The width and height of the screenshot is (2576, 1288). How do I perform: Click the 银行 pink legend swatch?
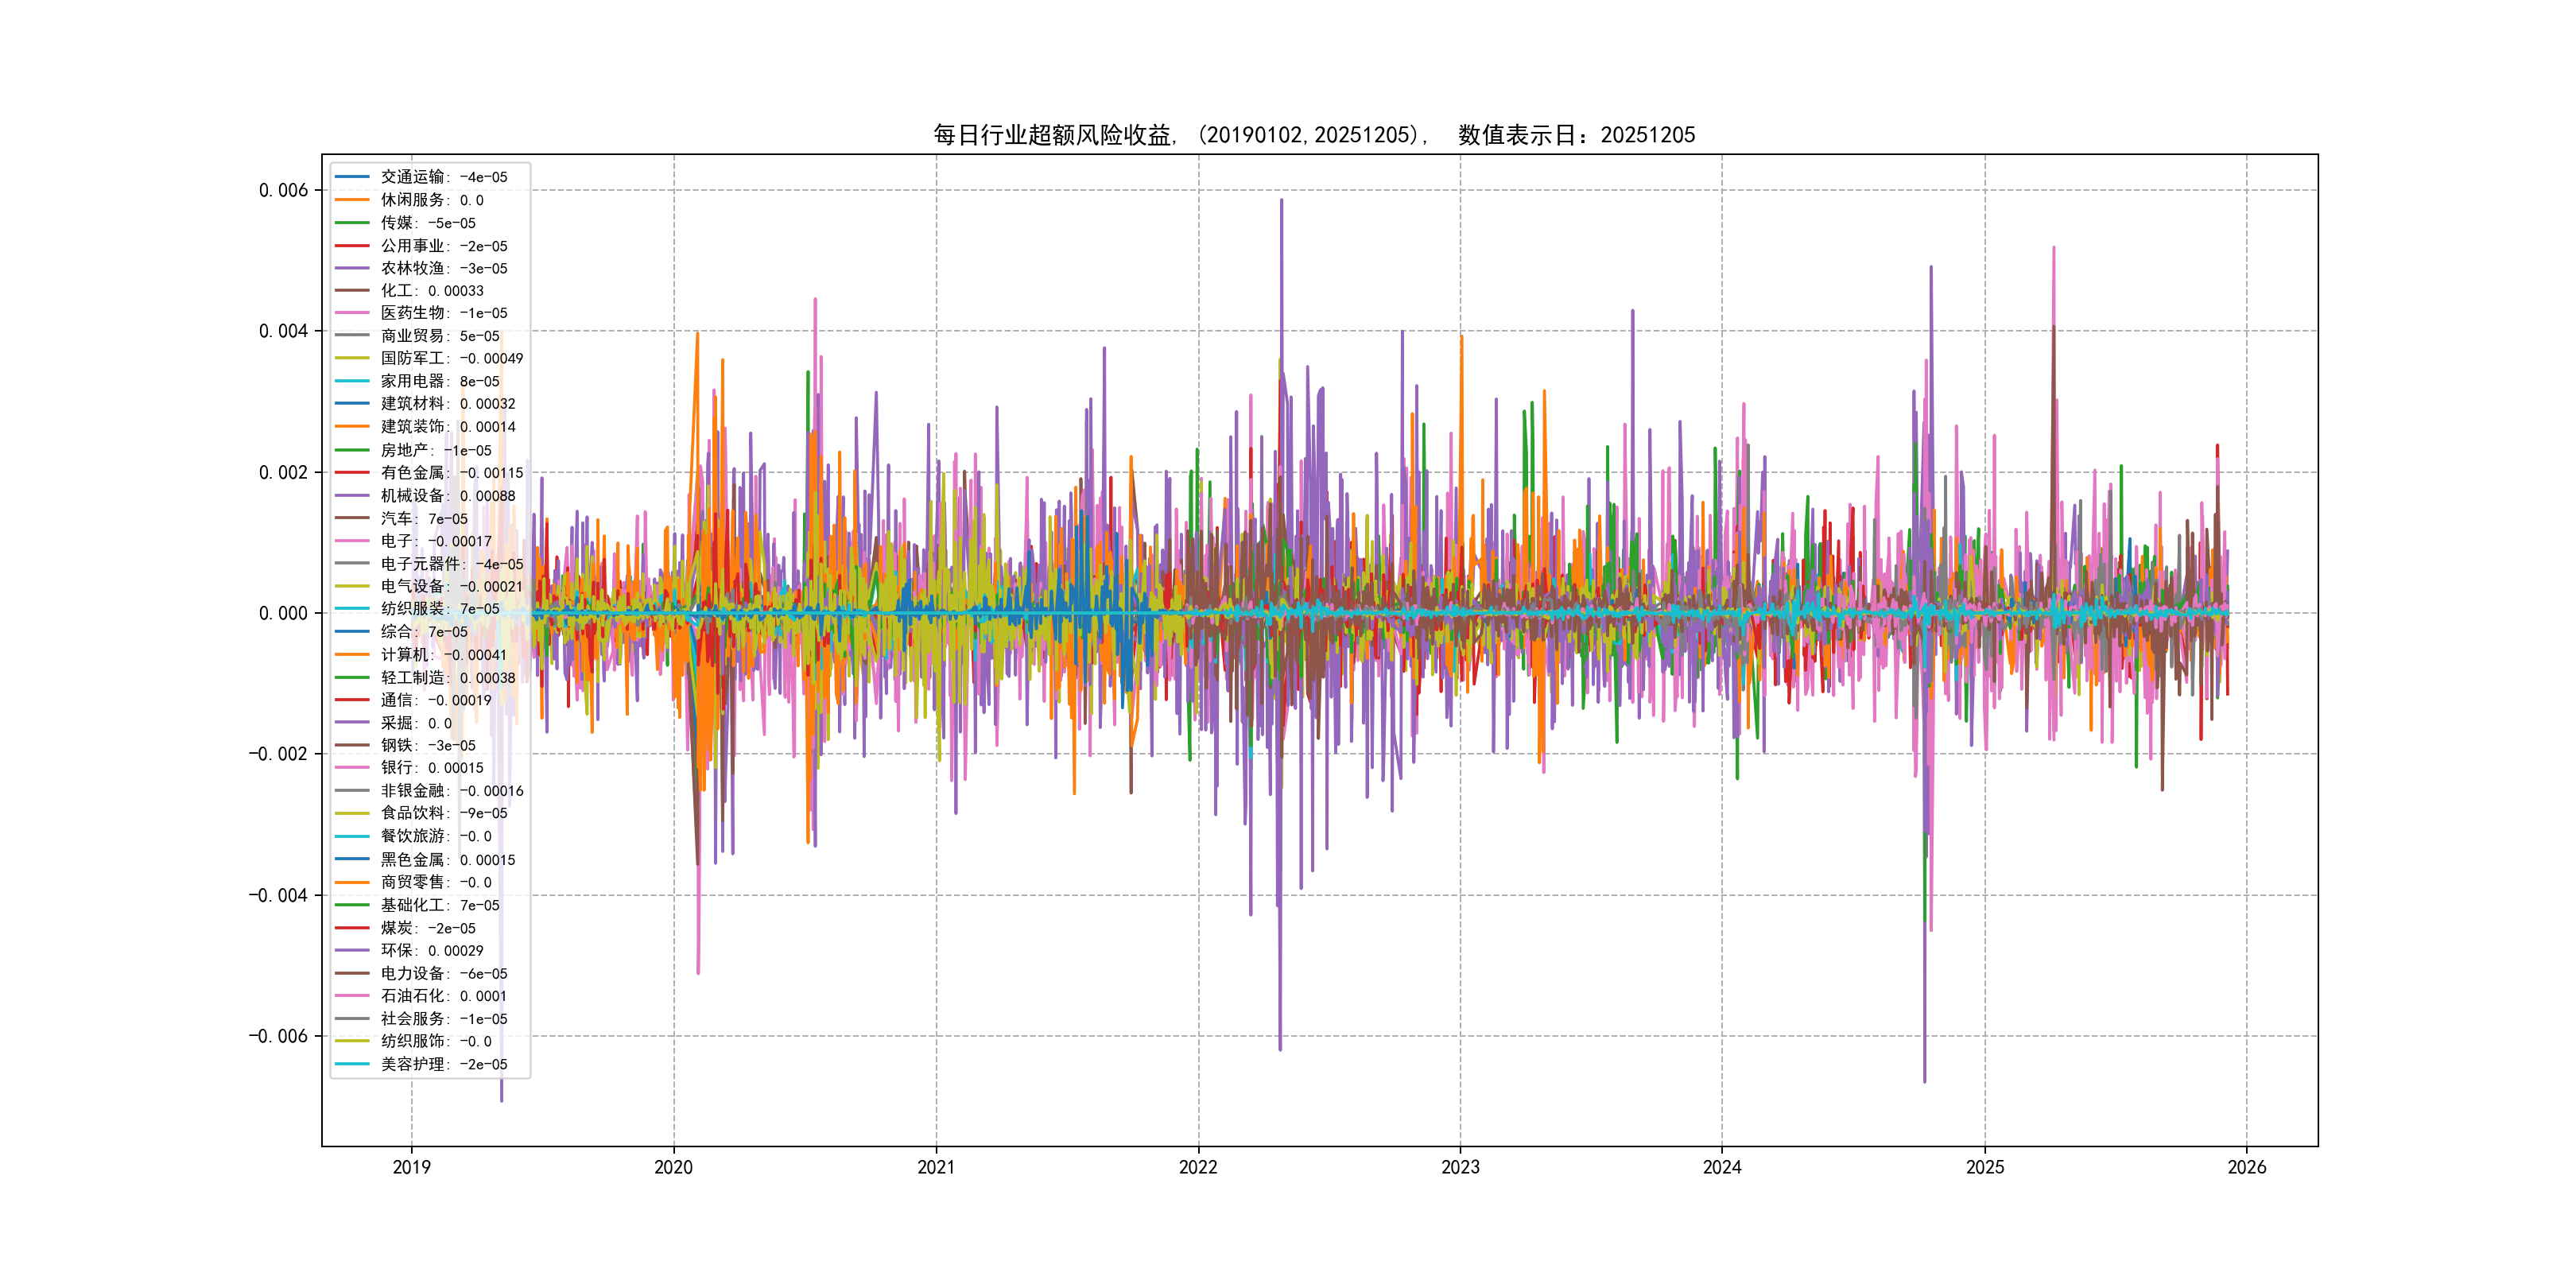point(351,767)
